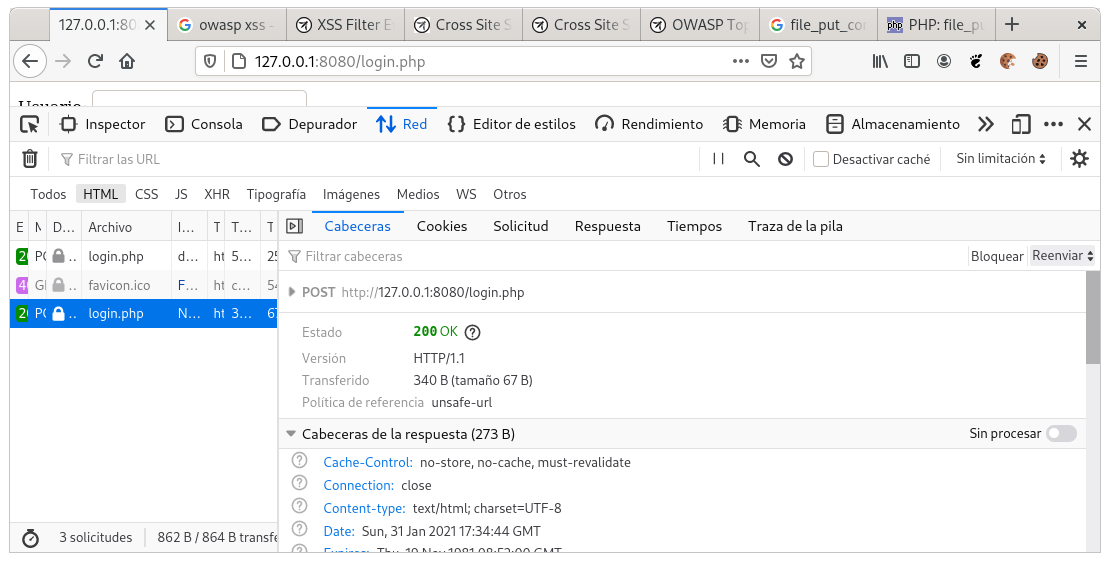Enable the Desactivar caché checkbox
The height and width of the screenshot is (562, 1110).
pos(821,159)
